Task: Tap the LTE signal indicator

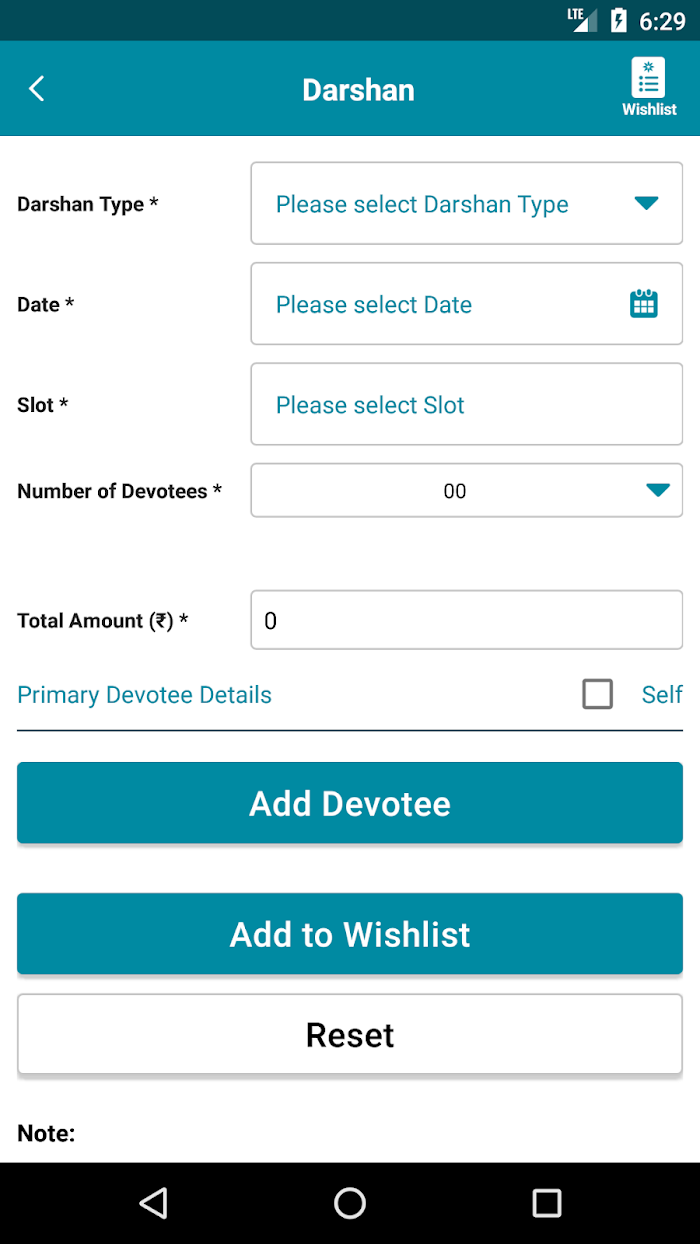Action: (x=582, y=19)
